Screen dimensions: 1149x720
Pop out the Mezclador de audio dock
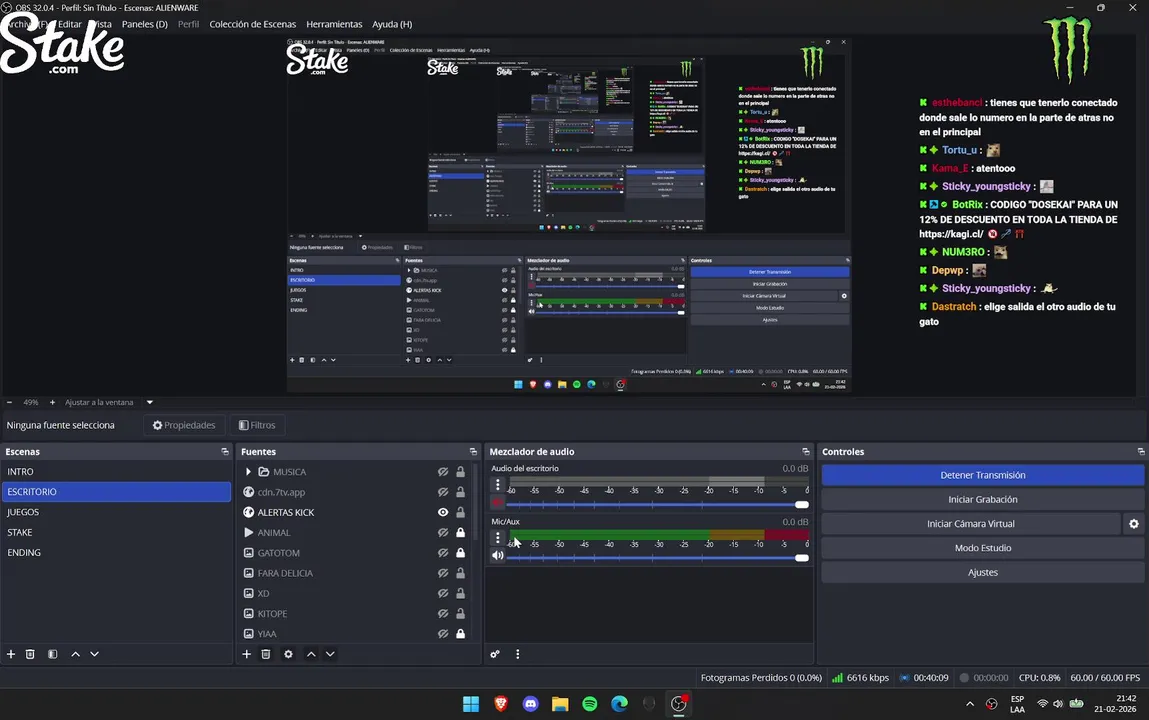click(806, 452)
